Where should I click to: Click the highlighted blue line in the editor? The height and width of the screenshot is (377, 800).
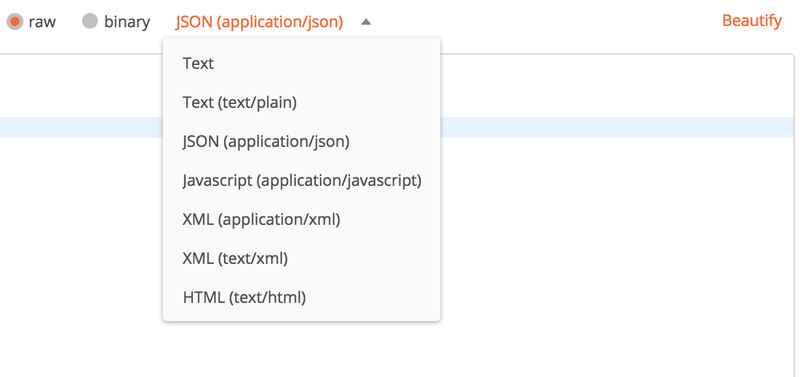(x=616, y=127)
